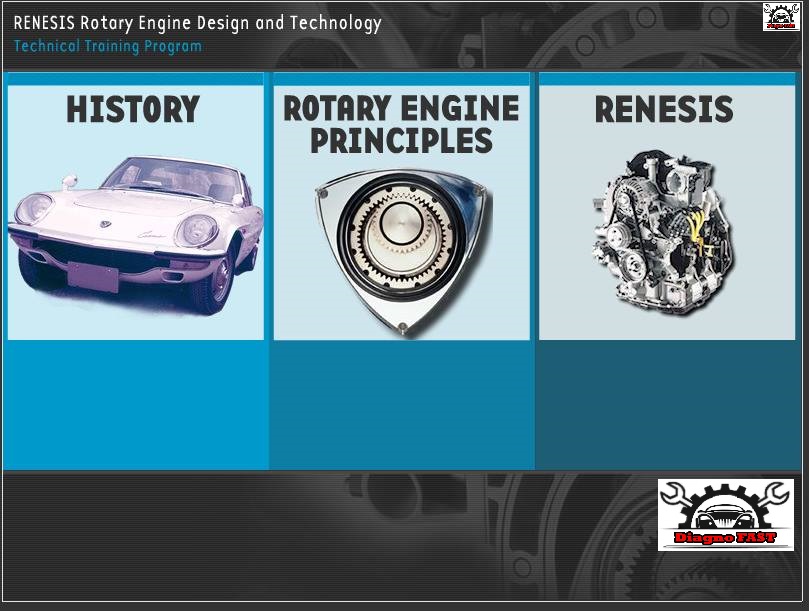809x611 pixels.
Task: Click the title RENESIS Rotary Engine Design and Technology
Action: coord(198,23)
